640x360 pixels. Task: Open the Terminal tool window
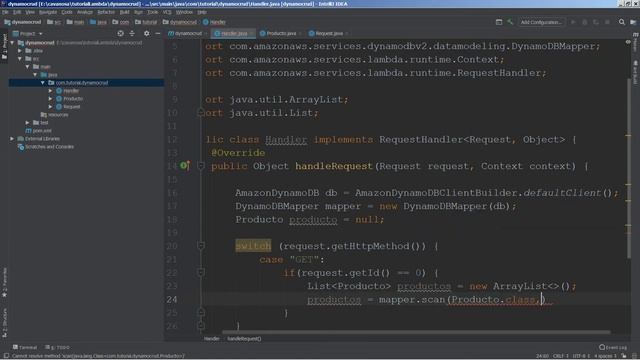[25, 347]
